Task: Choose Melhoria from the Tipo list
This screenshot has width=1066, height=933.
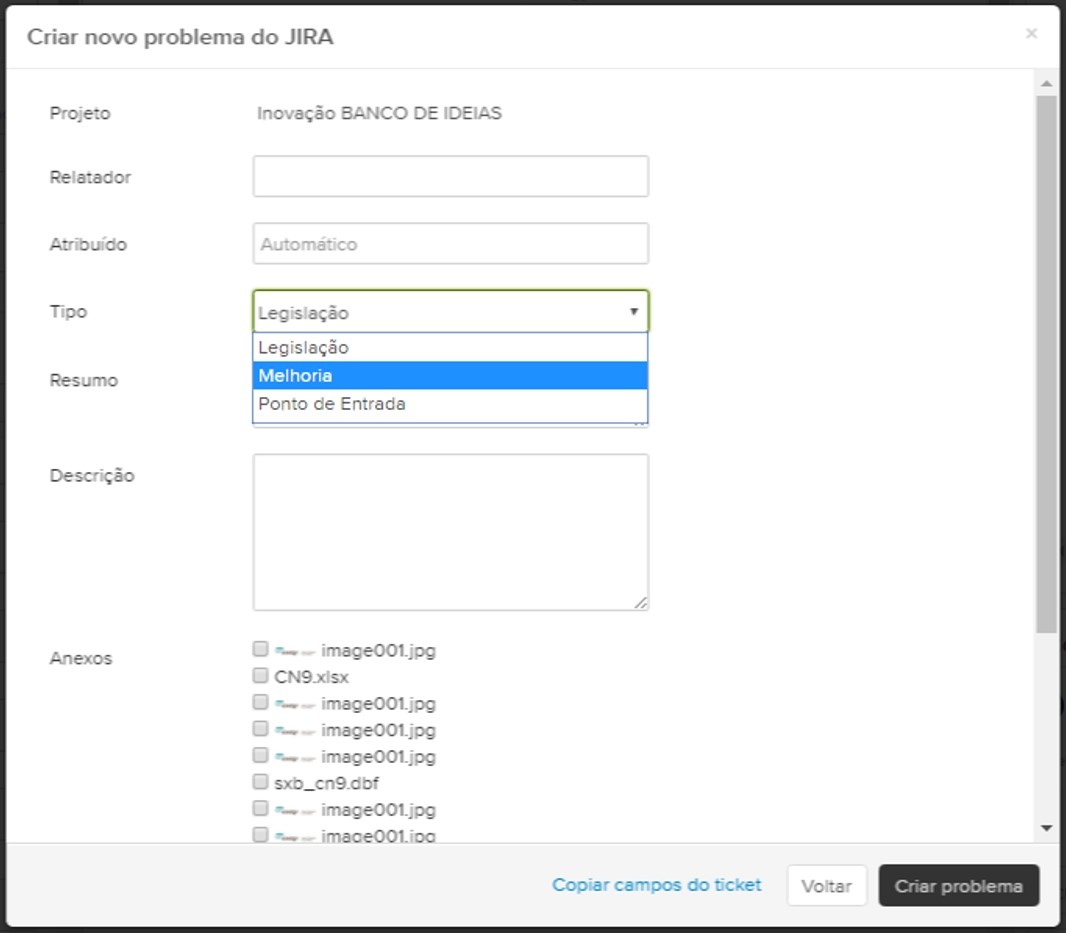Action: coord(450,376)
